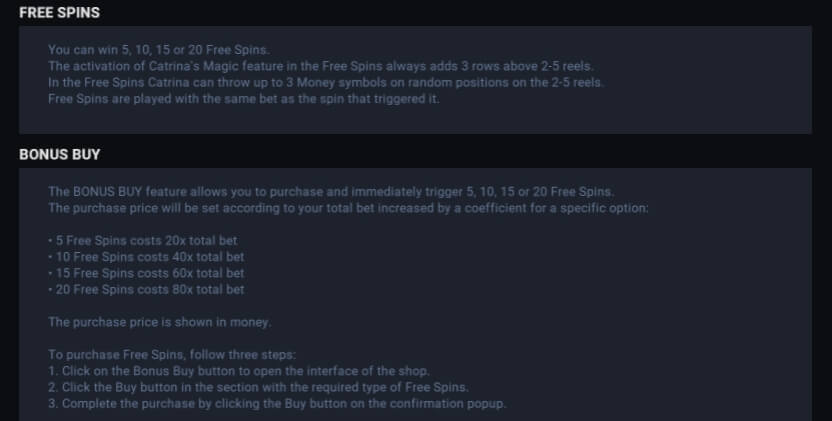Click the 'Free Spins are played with the same bet' line
832x421 pixels.
click(x=244, y=99)
